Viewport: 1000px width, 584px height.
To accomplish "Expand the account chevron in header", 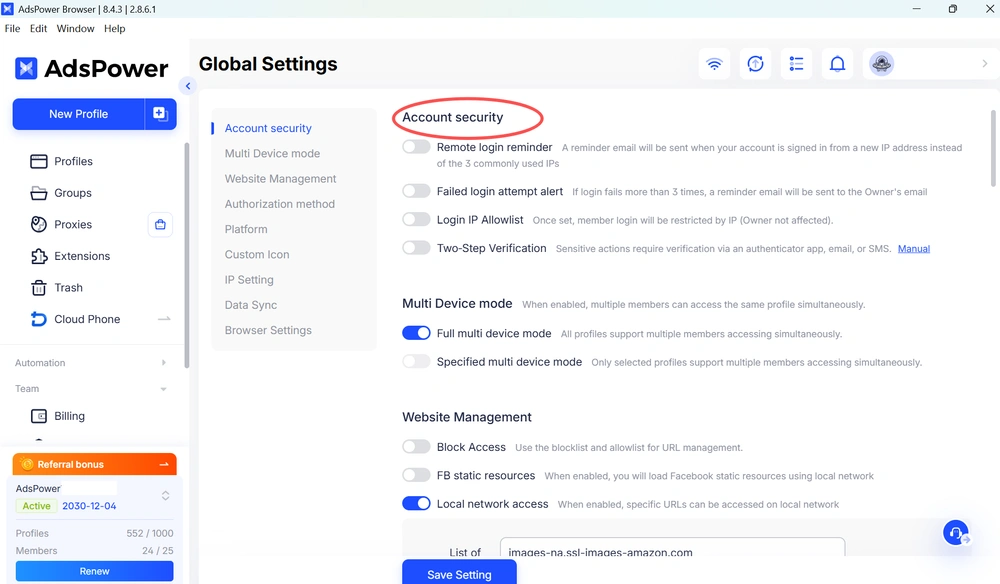I will 985,64.
